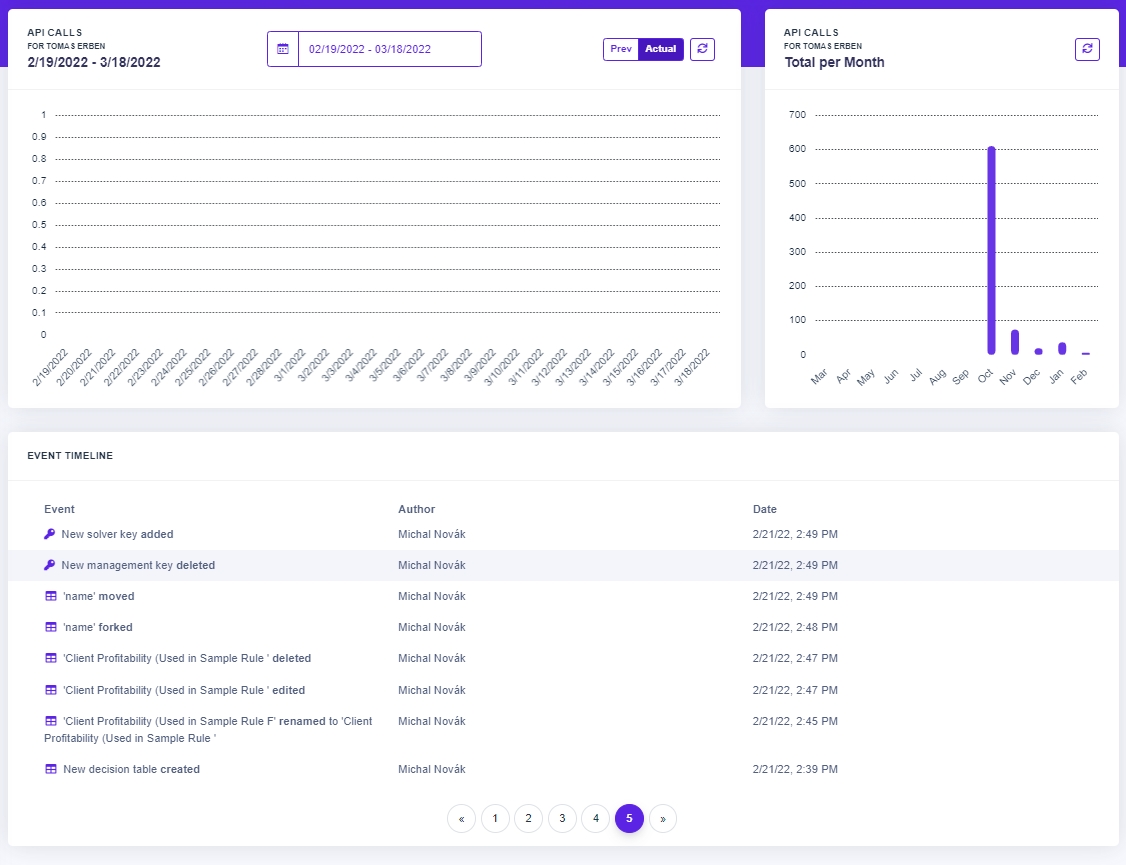The image size is (1126, 865).
Task: Click table icon for New decision table created
Action: (x=51, y=770)
